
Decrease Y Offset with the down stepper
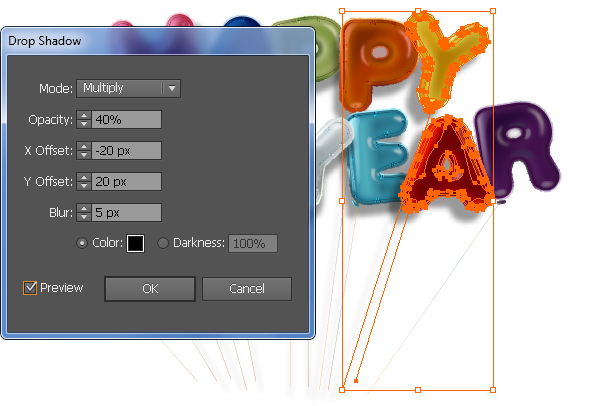coord(84,186)
